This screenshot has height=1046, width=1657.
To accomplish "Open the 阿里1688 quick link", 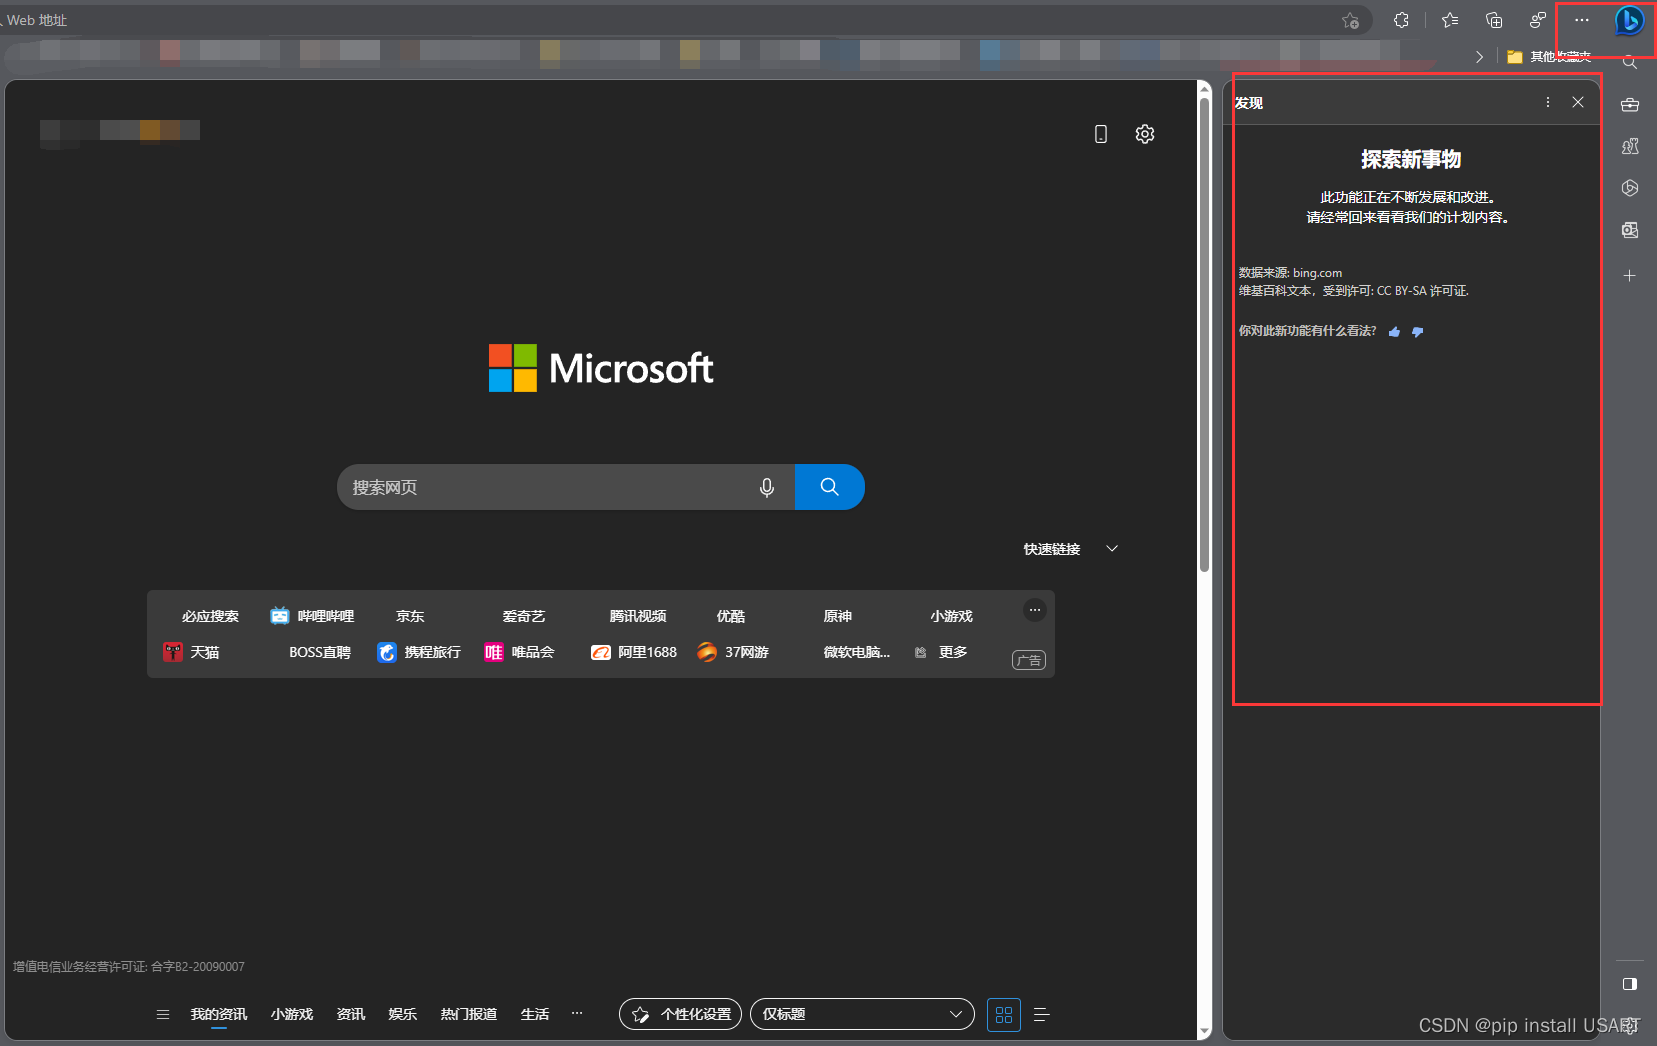I will pos(634,652).
